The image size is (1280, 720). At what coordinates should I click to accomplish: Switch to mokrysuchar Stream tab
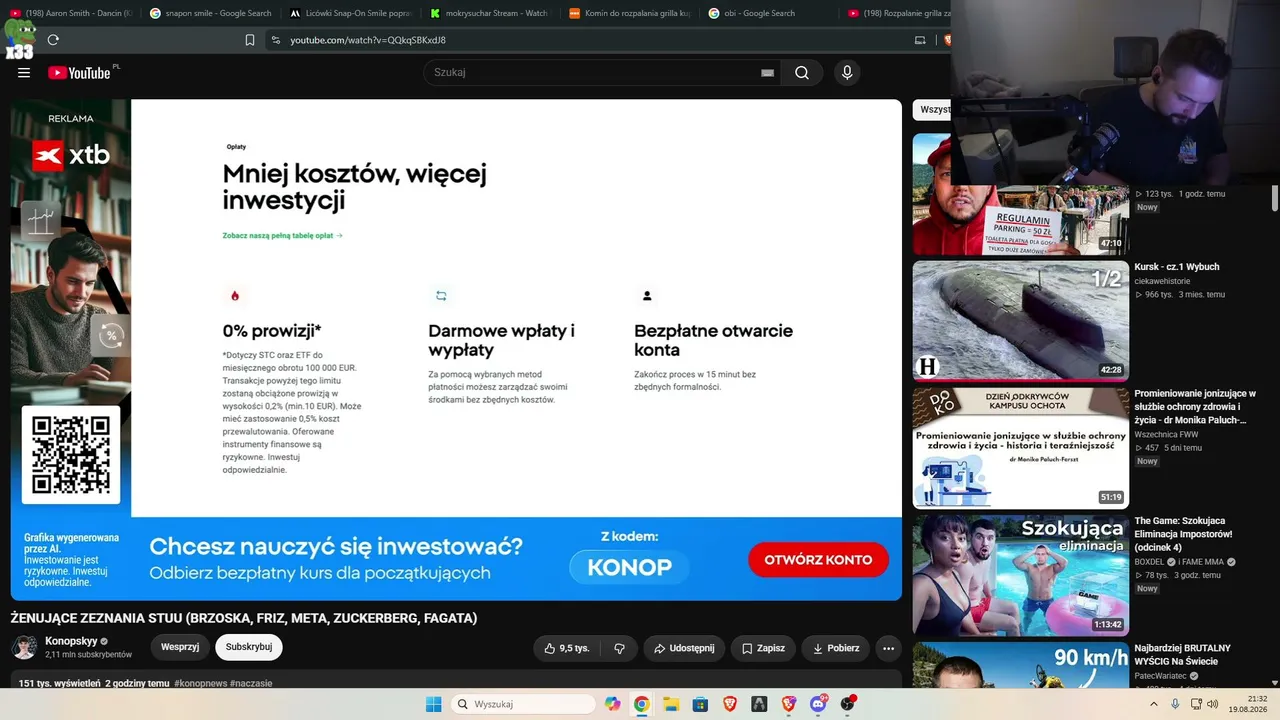pos(489,13)
